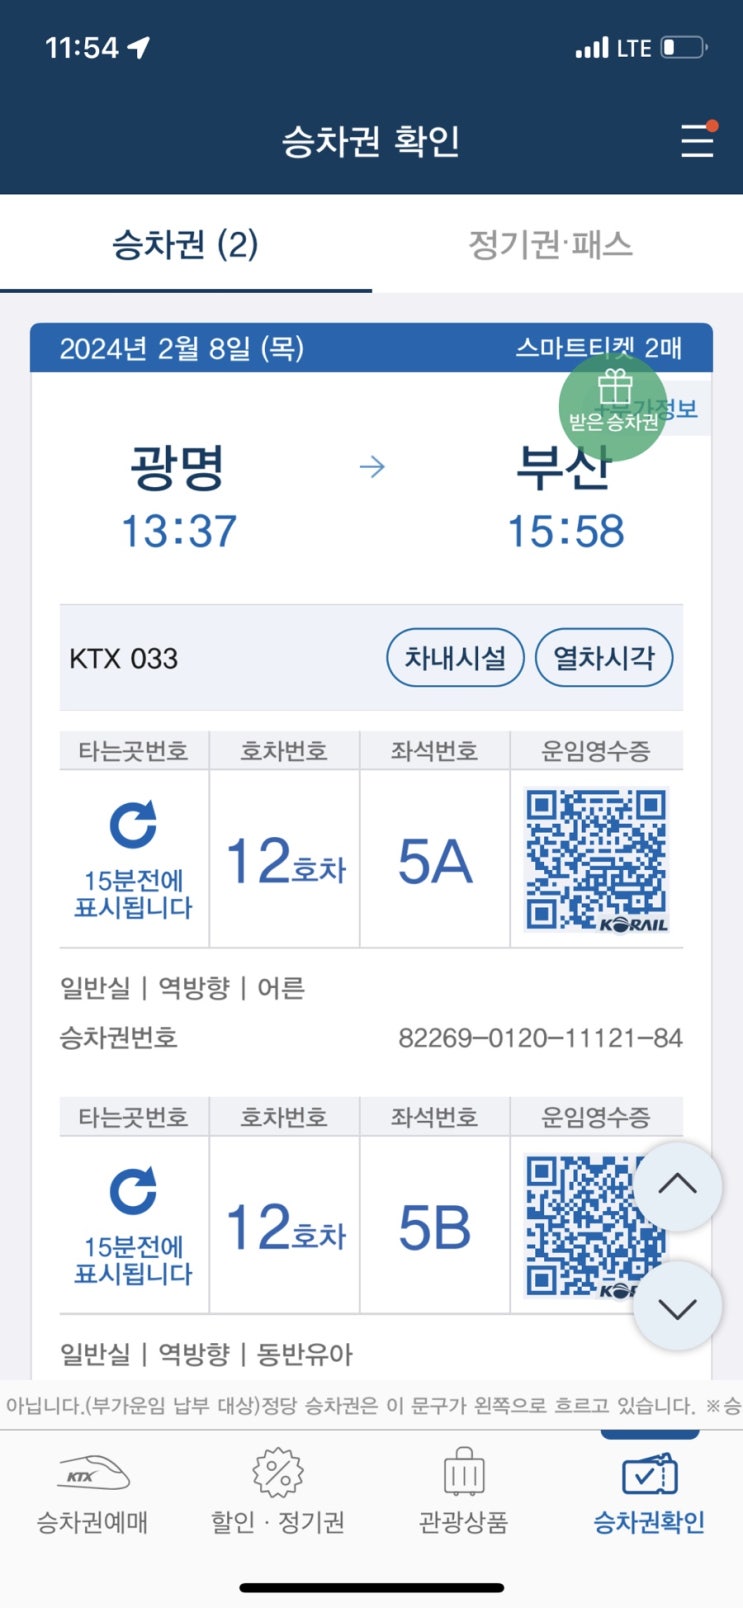Open the QR code for seat 5A
Image resolution: width=743 pixels, height=1608 pixels.
tap(597, 859)
